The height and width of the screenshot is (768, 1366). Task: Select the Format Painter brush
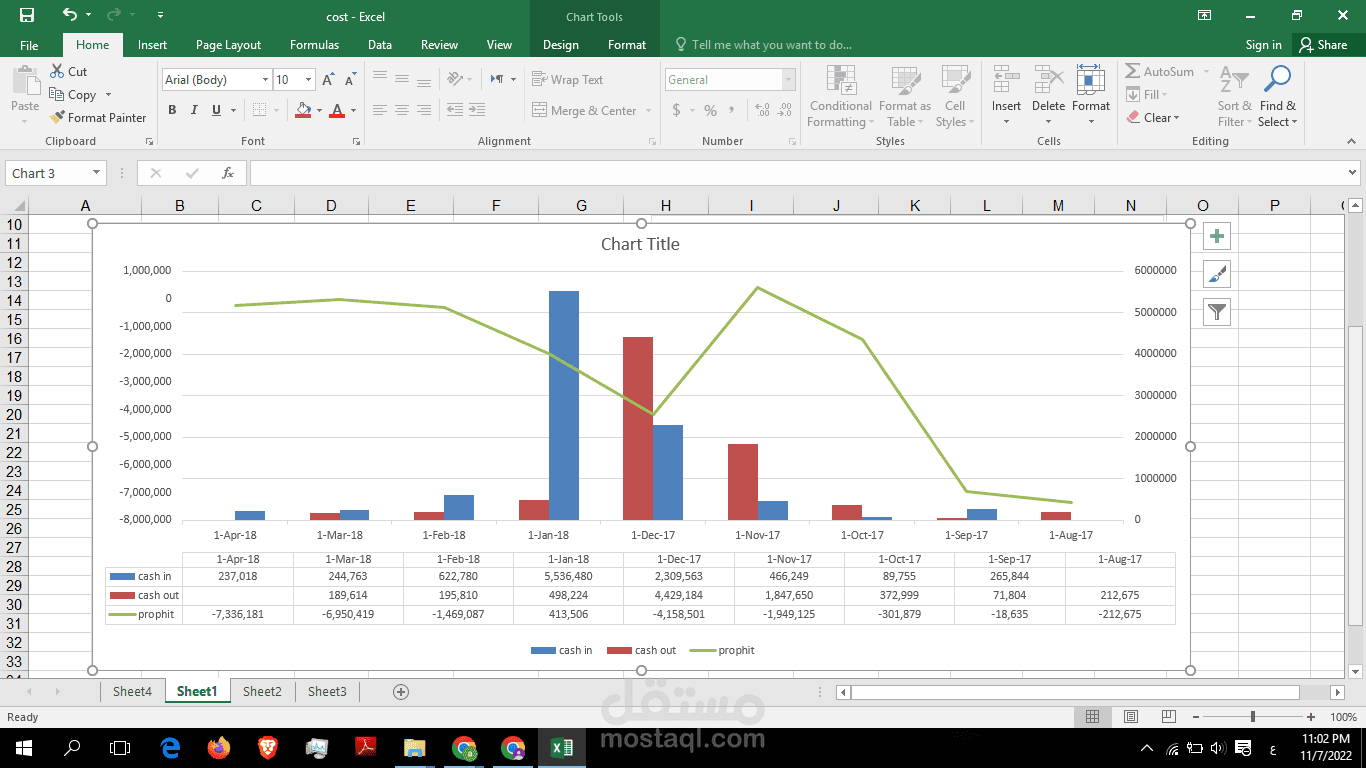click(57, 117)
